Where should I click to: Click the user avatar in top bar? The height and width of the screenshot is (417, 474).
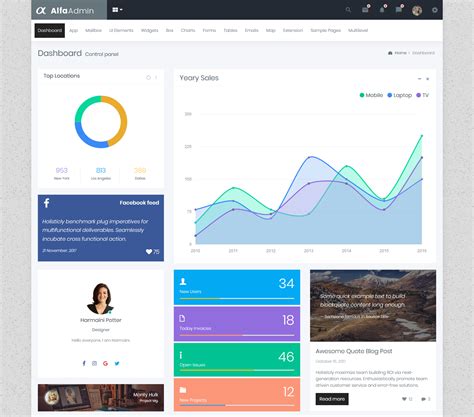tap(417, 10)
